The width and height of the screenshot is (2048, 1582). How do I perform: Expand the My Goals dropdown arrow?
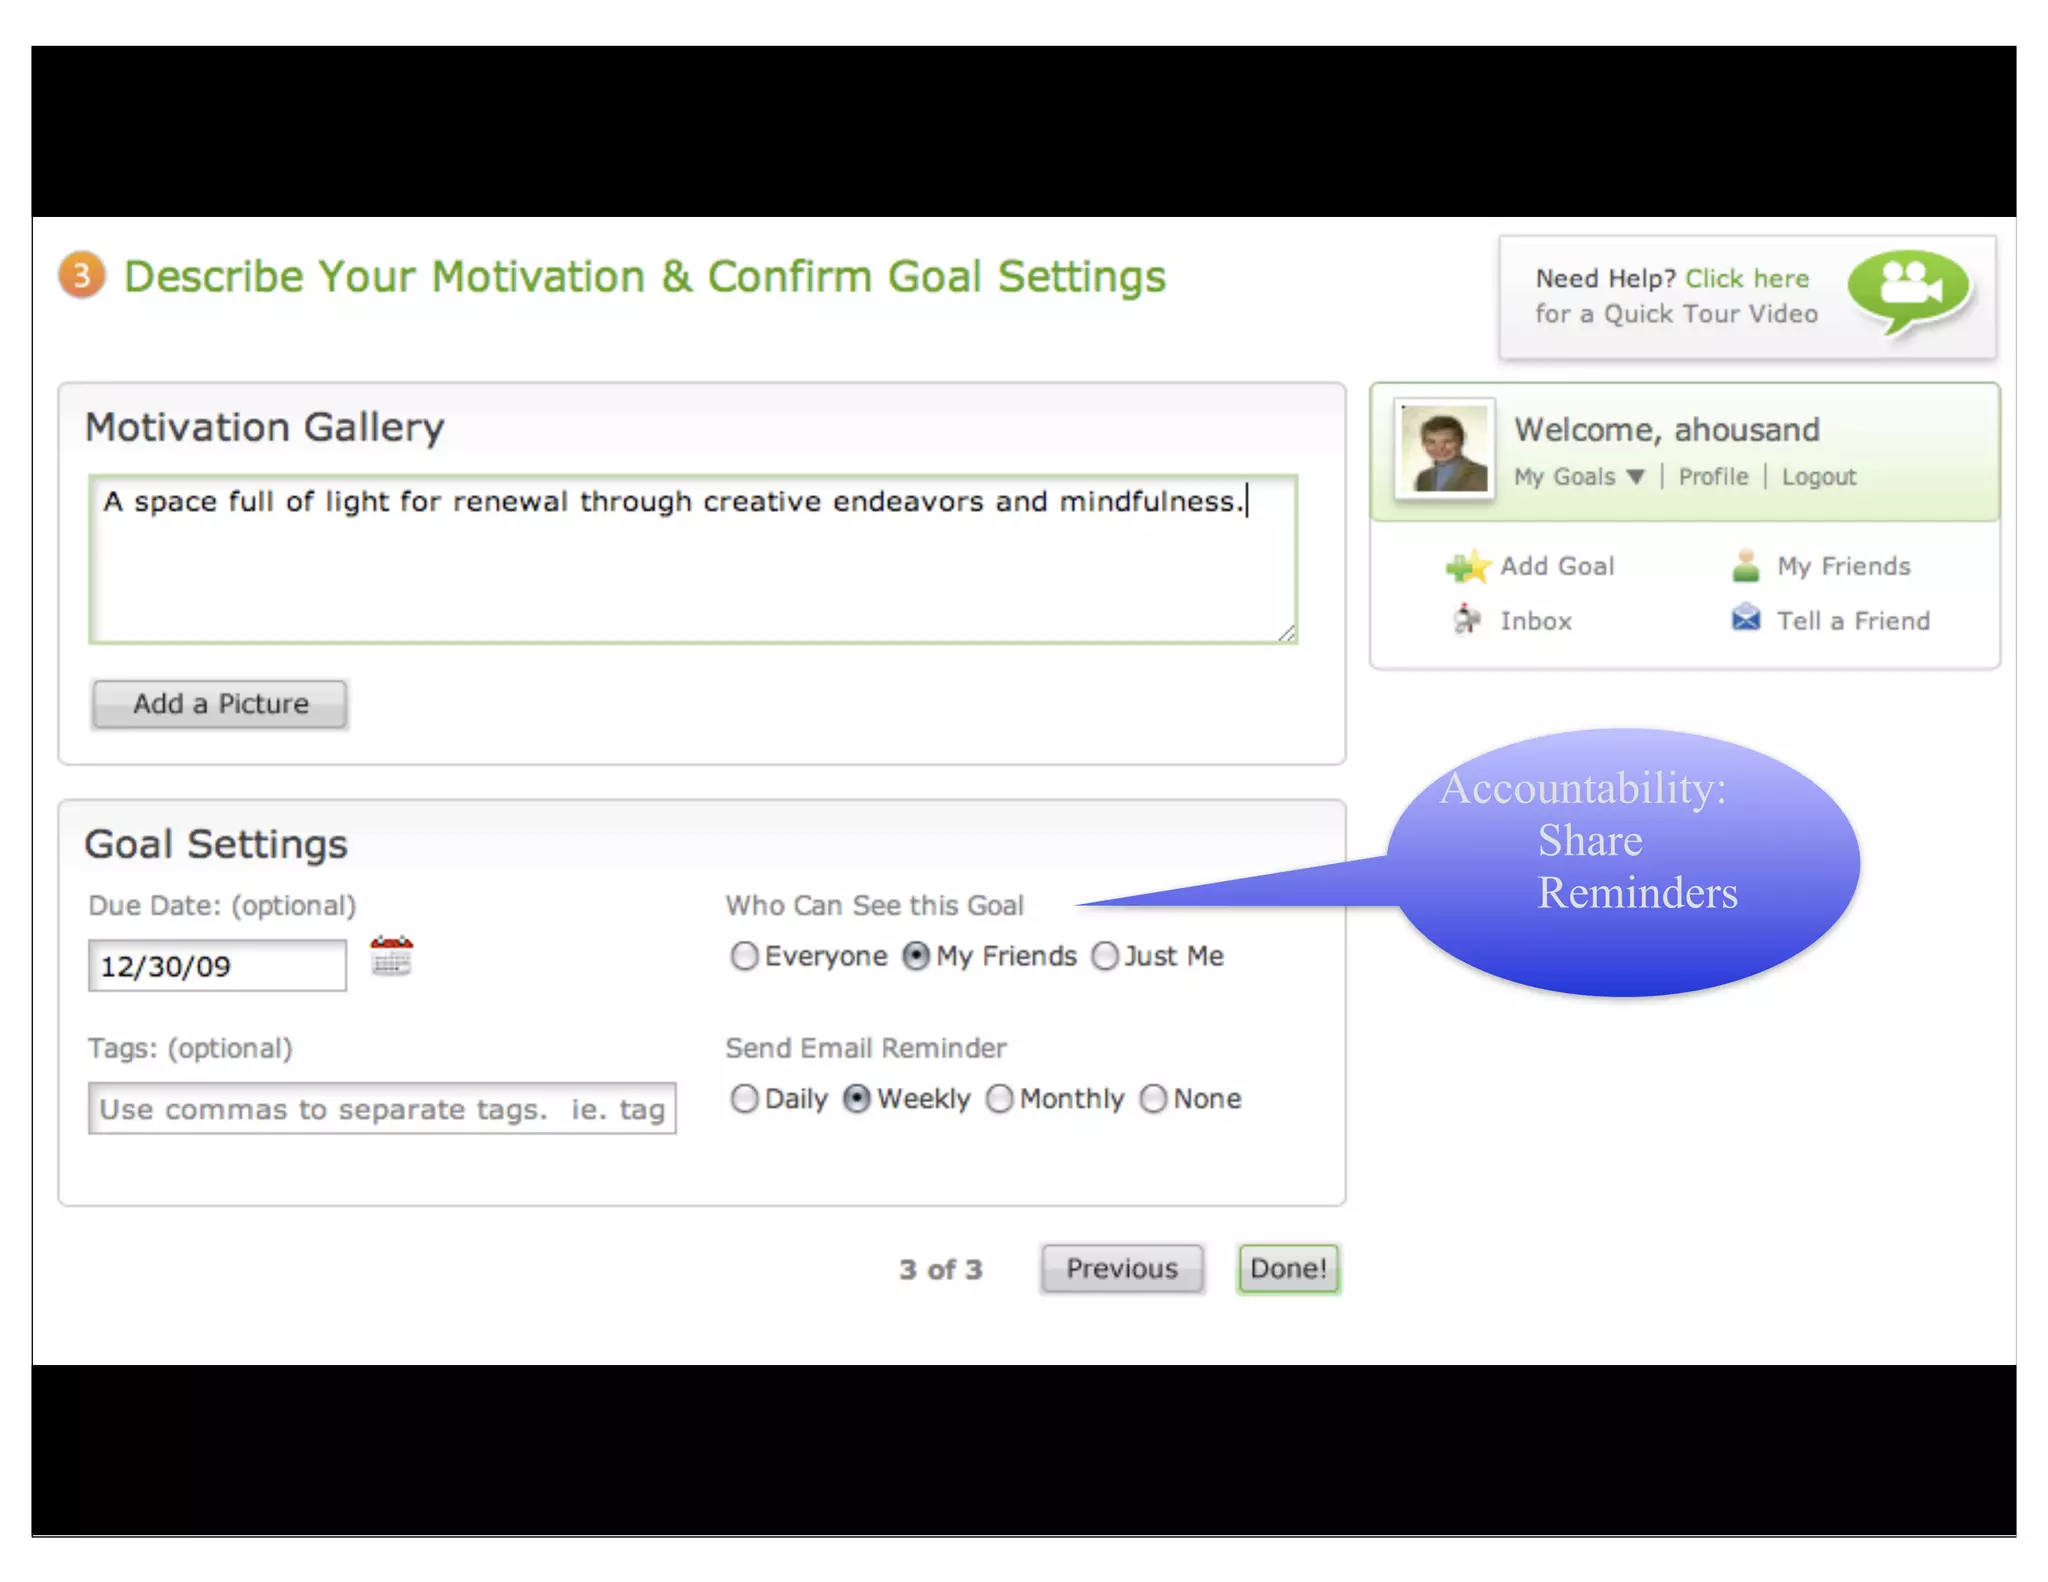tap(1635, 477)
